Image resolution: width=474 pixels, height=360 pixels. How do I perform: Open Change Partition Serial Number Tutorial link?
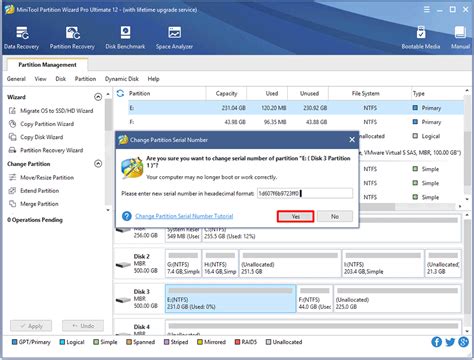tap(184, 216)
